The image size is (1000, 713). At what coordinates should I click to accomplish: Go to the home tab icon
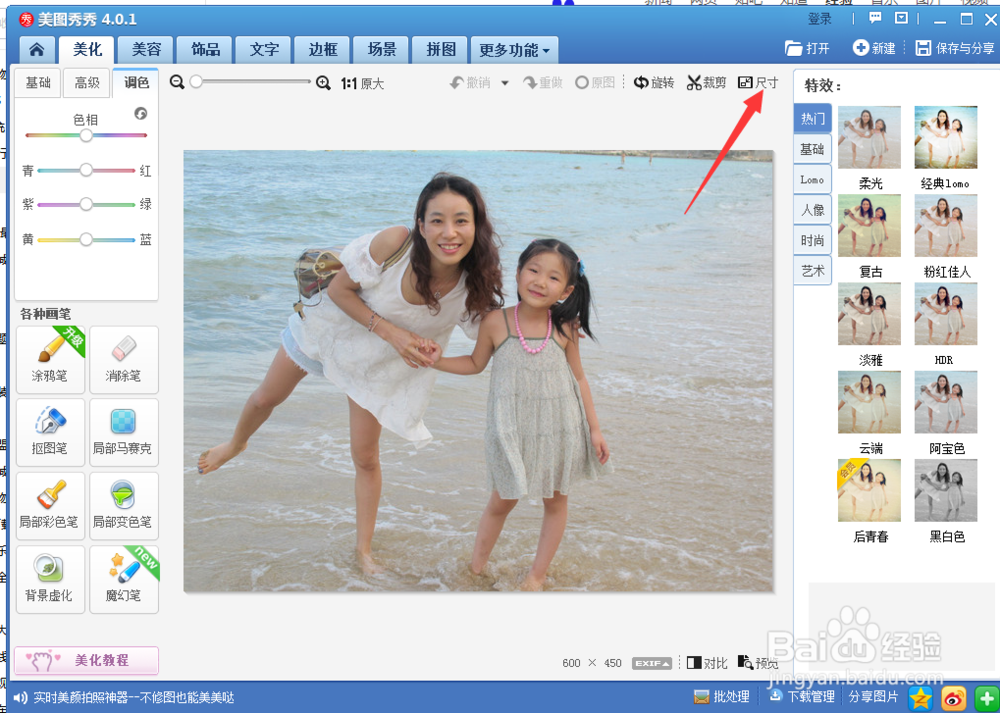pyautogui.click(x=37, y=50)
